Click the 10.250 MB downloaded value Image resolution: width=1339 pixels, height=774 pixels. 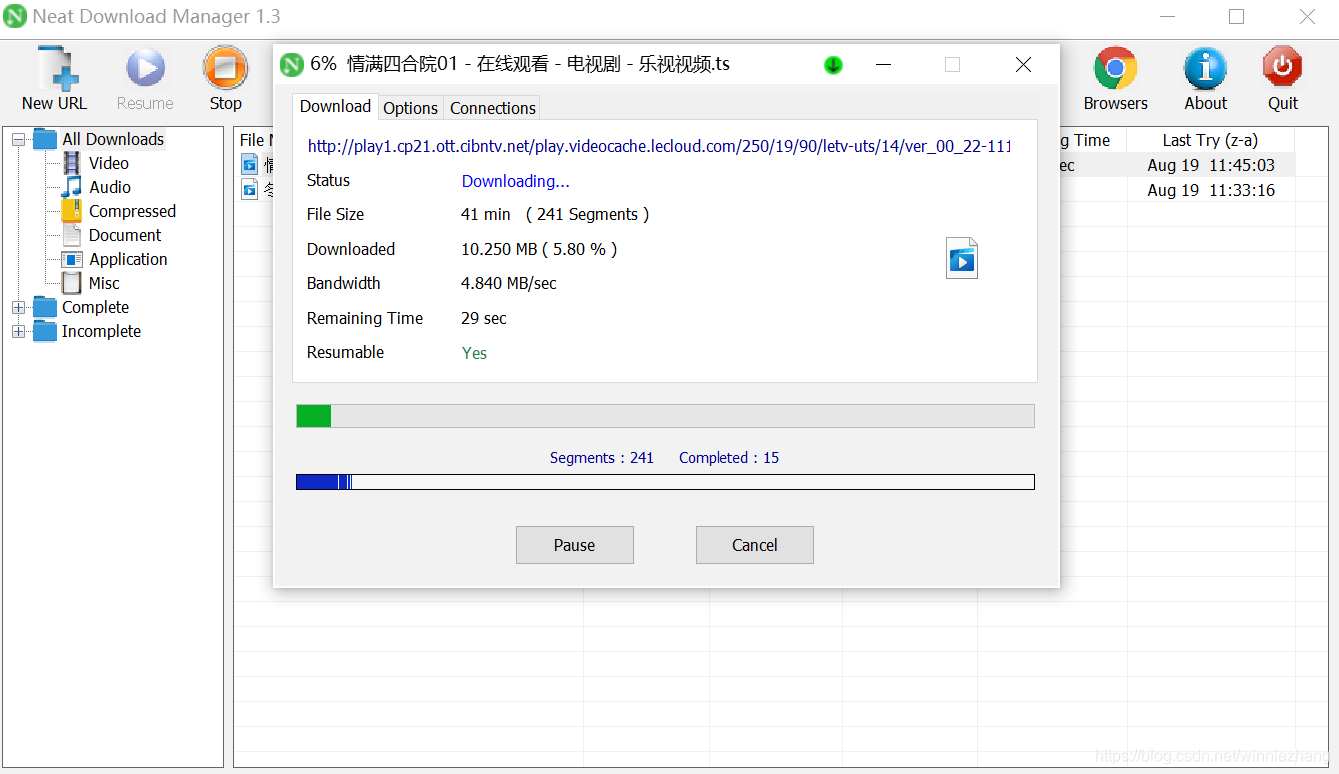point(539,249)
